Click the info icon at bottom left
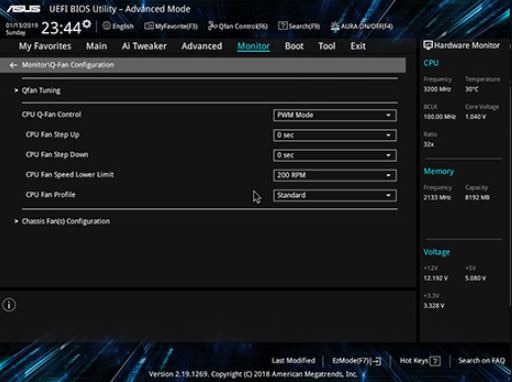Viewport: 512px width, 382px height. (x=9, y=305)
